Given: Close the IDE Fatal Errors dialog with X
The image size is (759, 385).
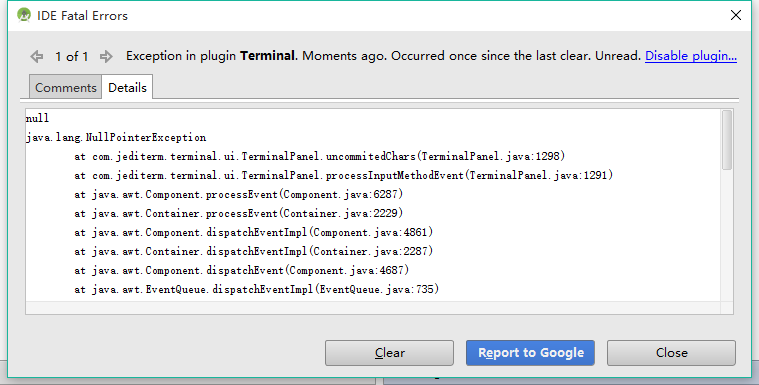Looking at the screenshot, I should click(x=736, y=15).
